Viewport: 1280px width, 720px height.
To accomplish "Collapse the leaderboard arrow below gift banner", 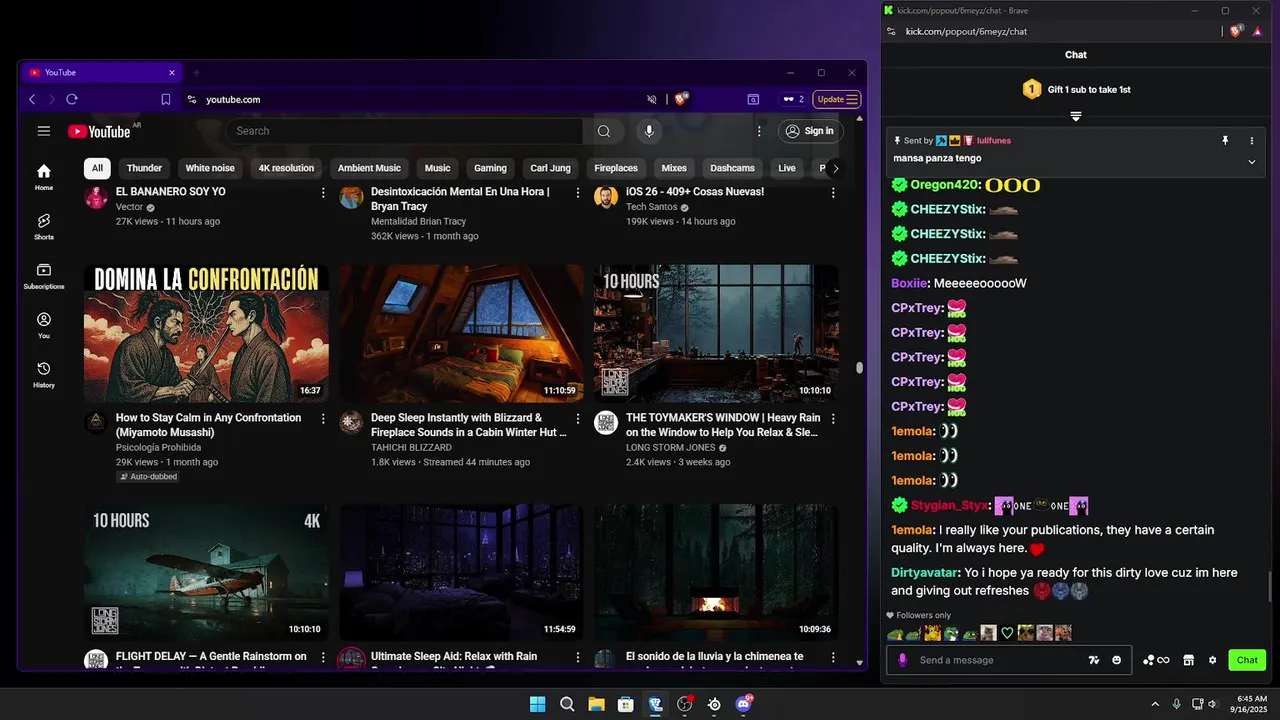I will pyautogui.click(x=1076, y=117).
